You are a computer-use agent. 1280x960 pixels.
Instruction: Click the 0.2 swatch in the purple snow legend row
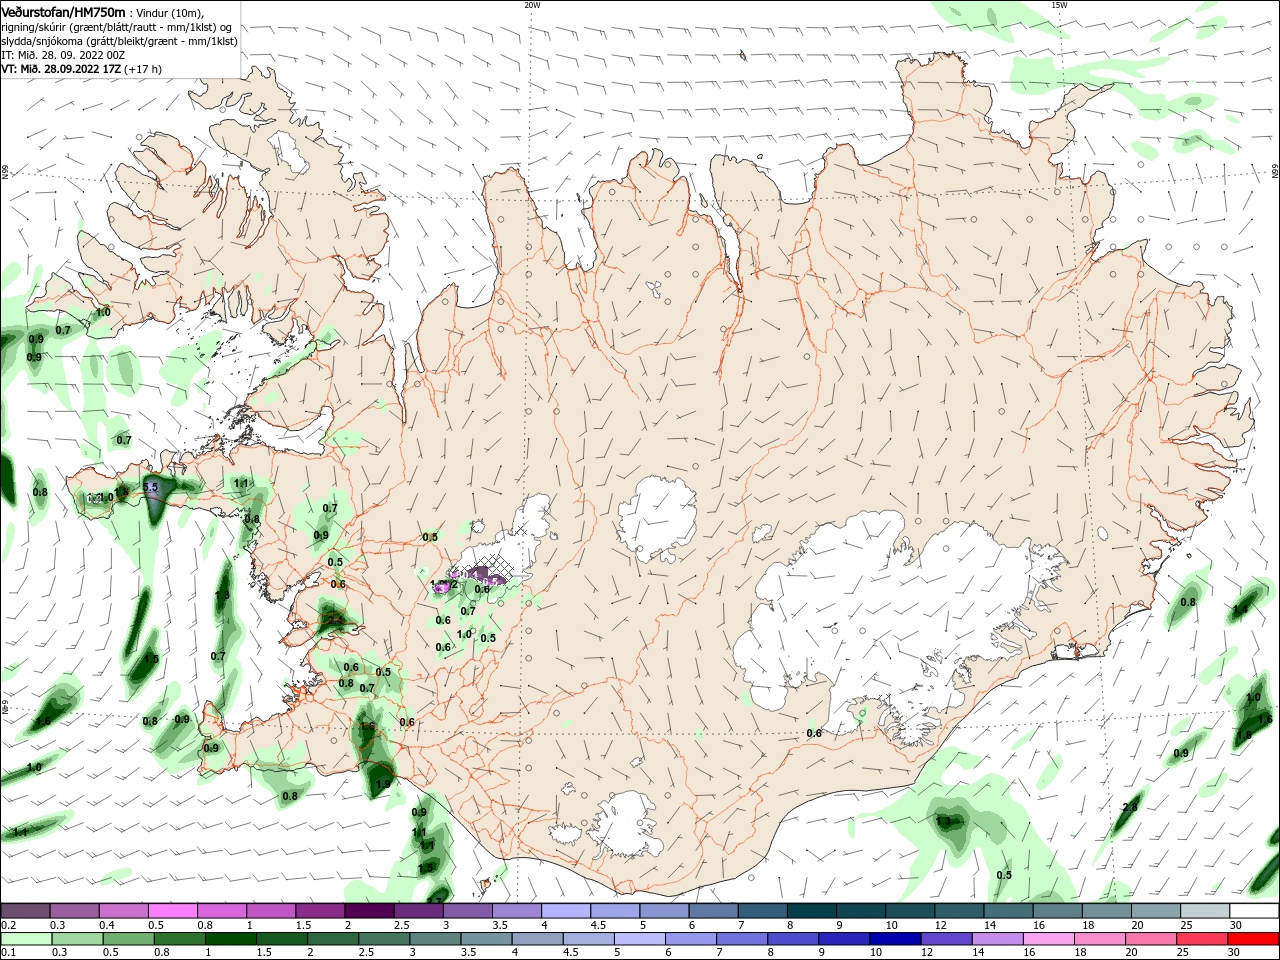(x=26, y=910)
